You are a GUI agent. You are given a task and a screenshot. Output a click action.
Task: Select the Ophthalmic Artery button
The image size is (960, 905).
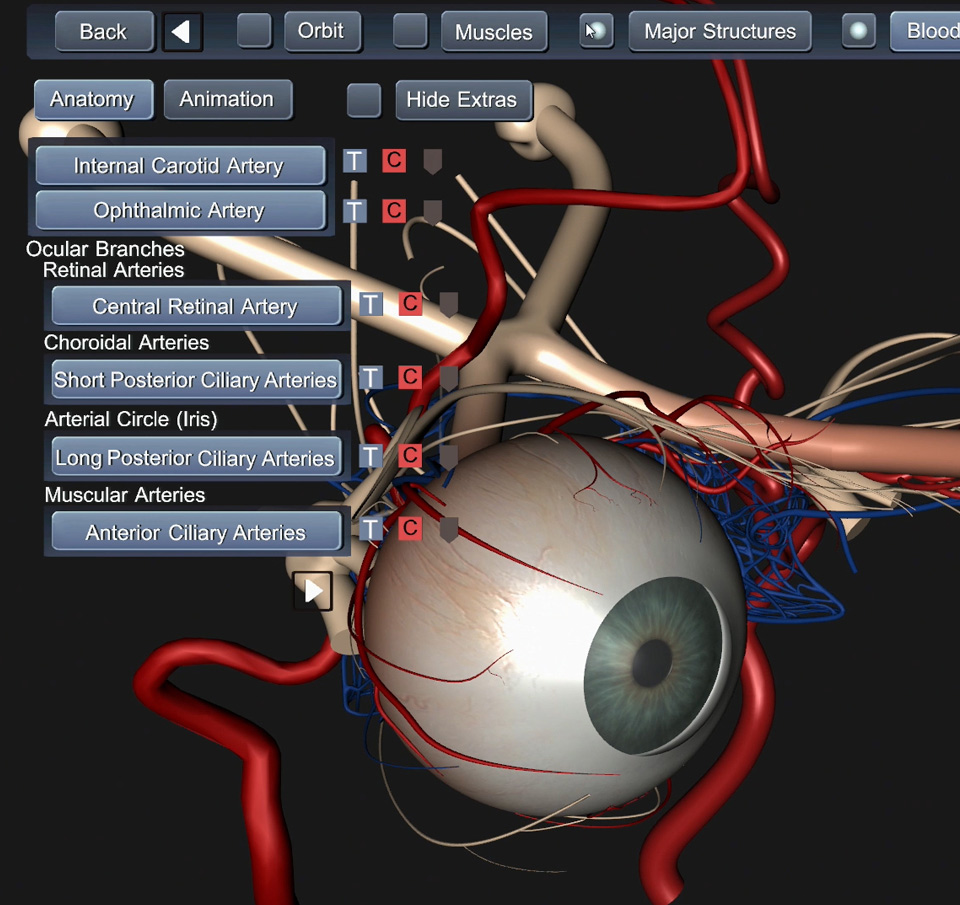[x=180, y=211]
